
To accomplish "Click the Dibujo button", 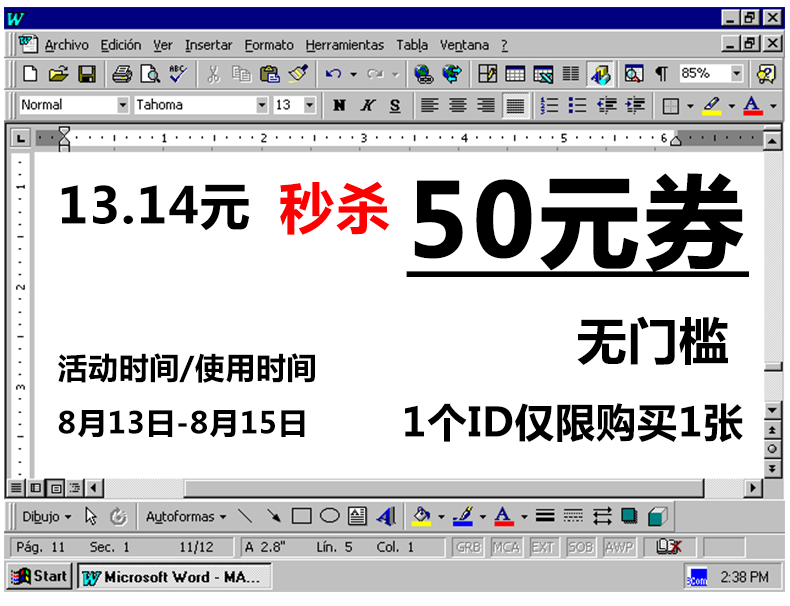I will point(47,517).
